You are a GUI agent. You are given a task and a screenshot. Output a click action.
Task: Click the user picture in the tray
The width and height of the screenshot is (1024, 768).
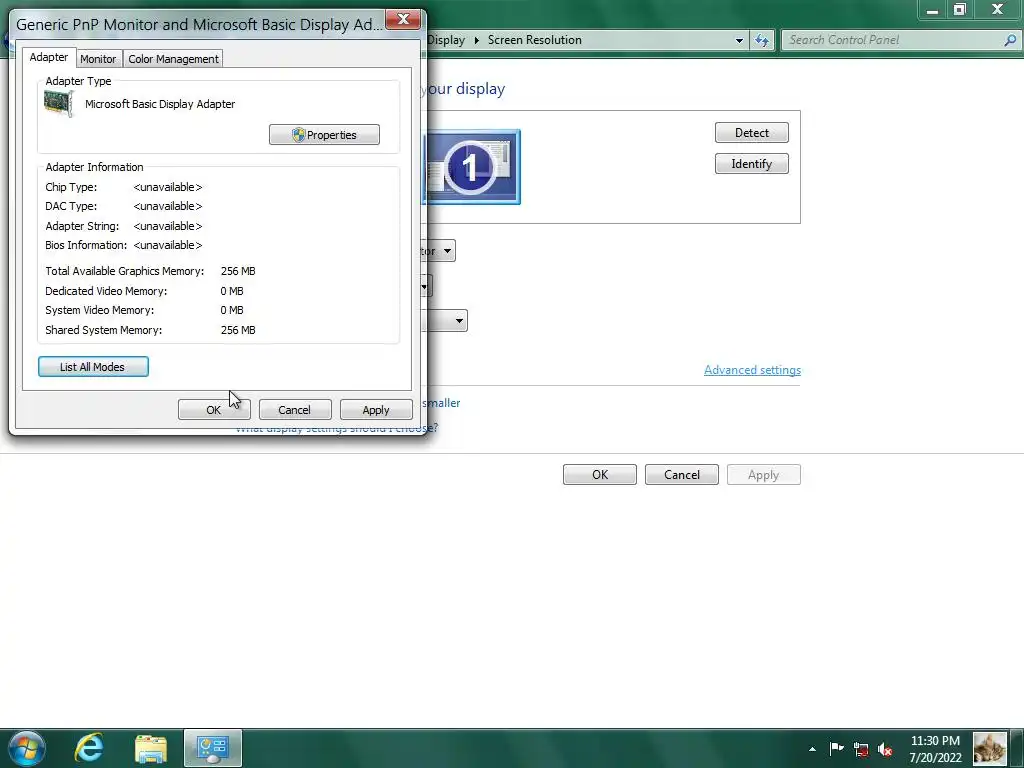(x=989, y=748)
